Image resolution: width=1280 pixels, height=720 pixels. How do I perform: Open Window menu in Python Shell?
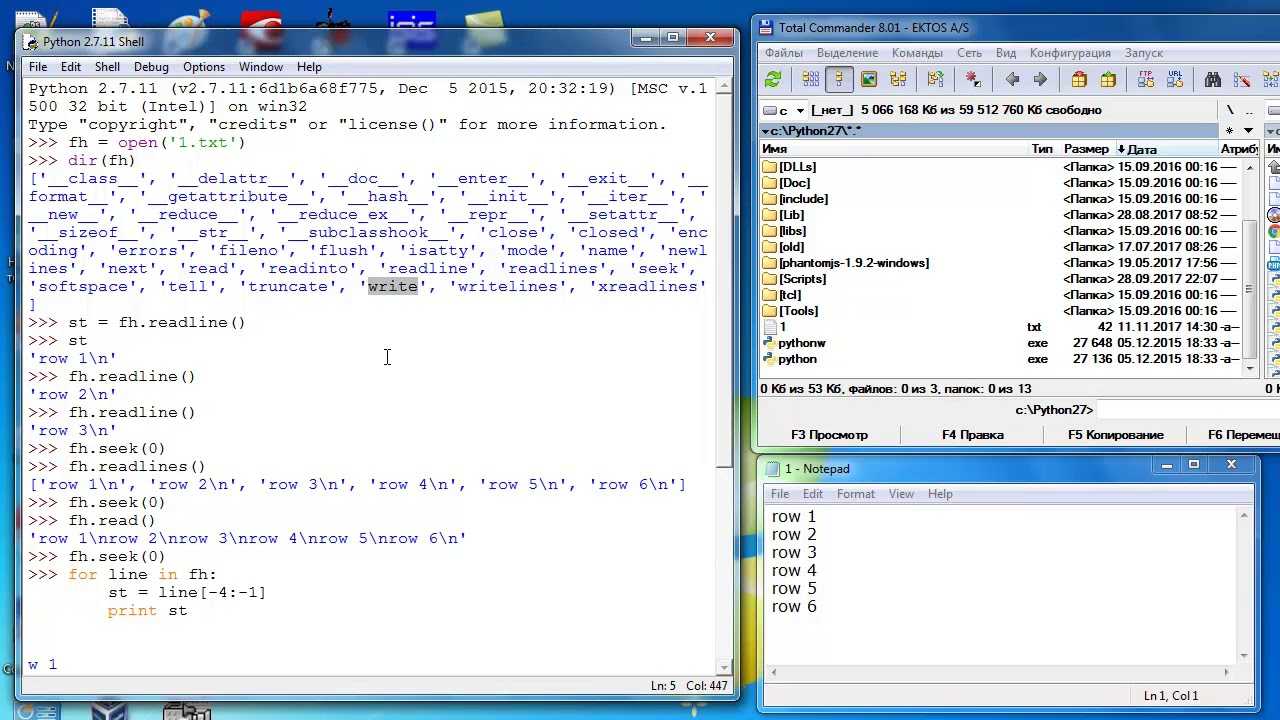[261, 67]
